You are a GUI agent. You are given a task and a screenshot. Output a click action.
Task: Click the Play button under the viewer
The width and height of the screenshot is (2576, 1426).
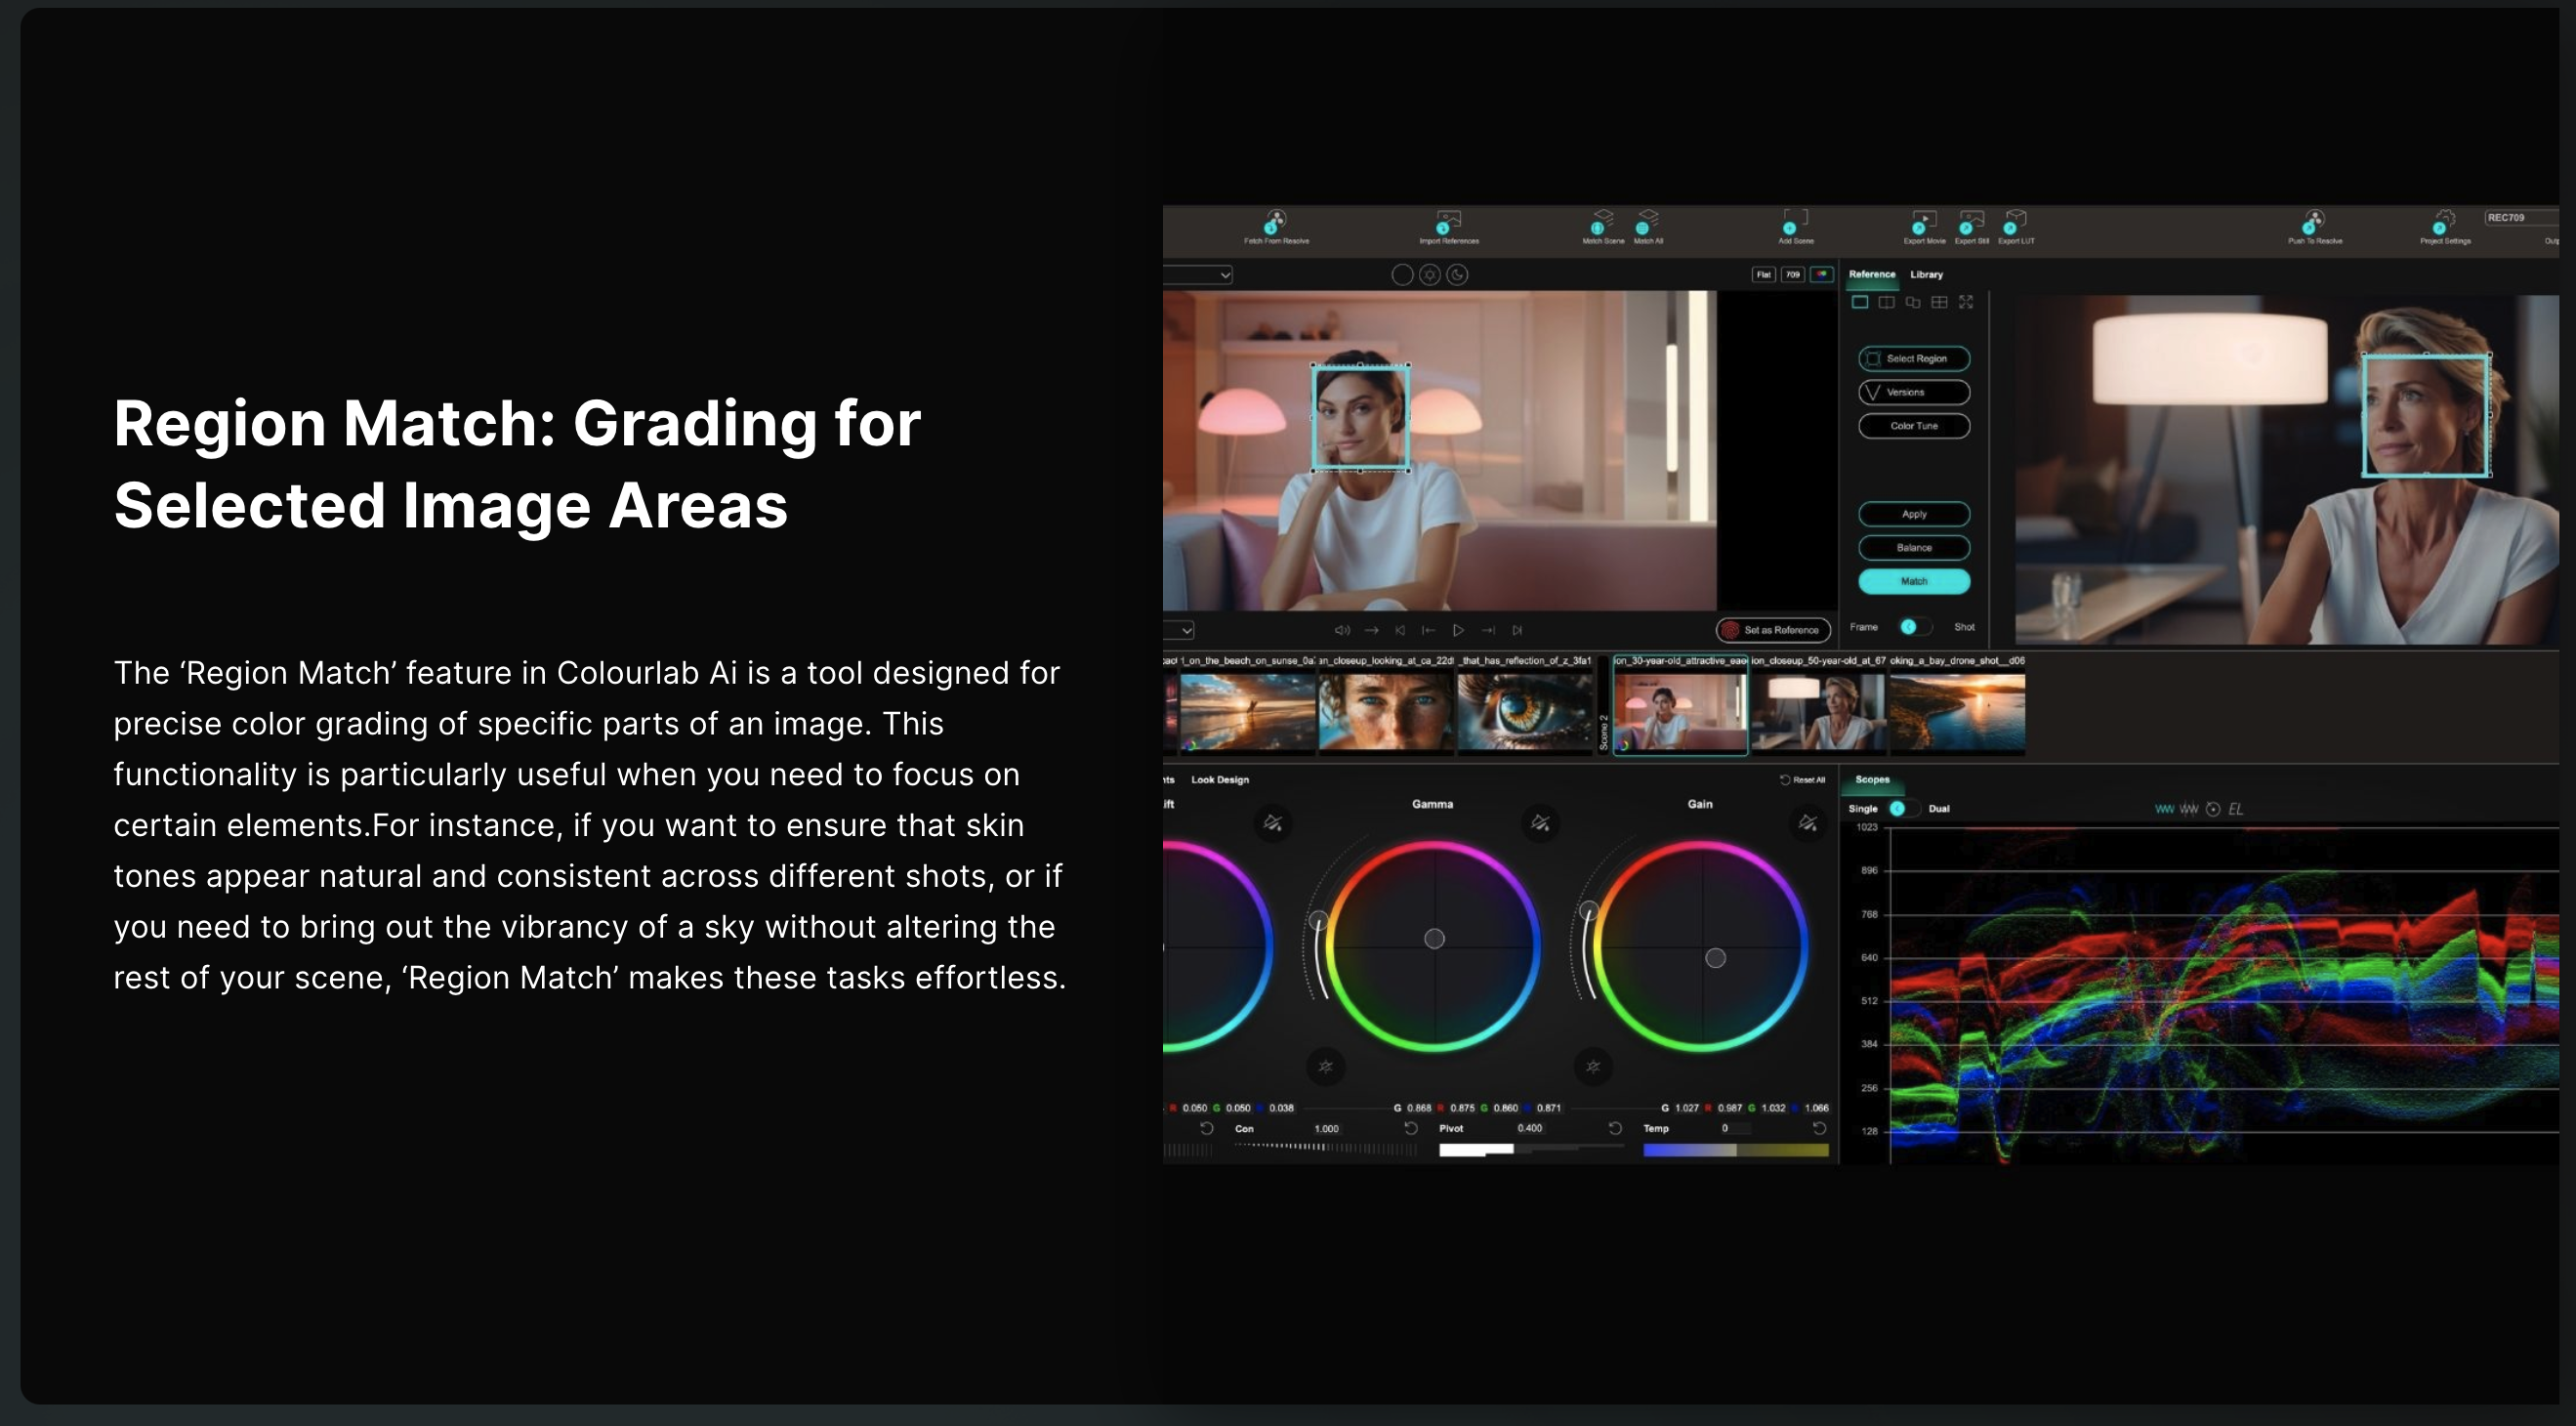pos(1458,630)
